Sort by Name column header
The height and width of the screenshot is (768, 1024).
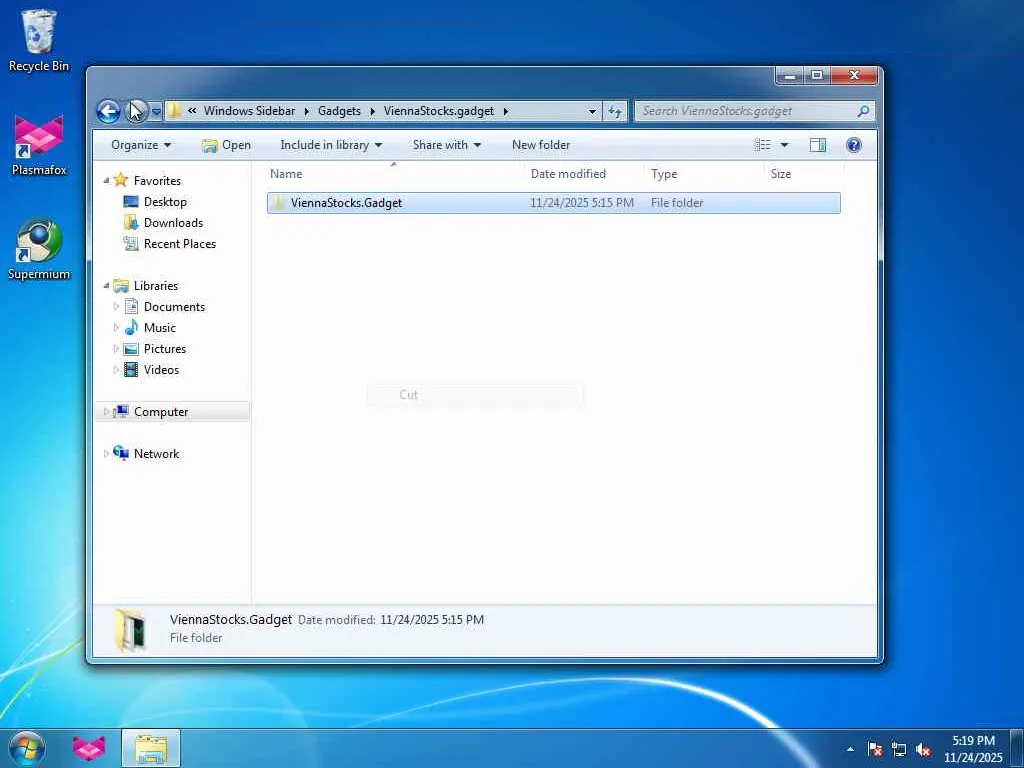point(394,174)
